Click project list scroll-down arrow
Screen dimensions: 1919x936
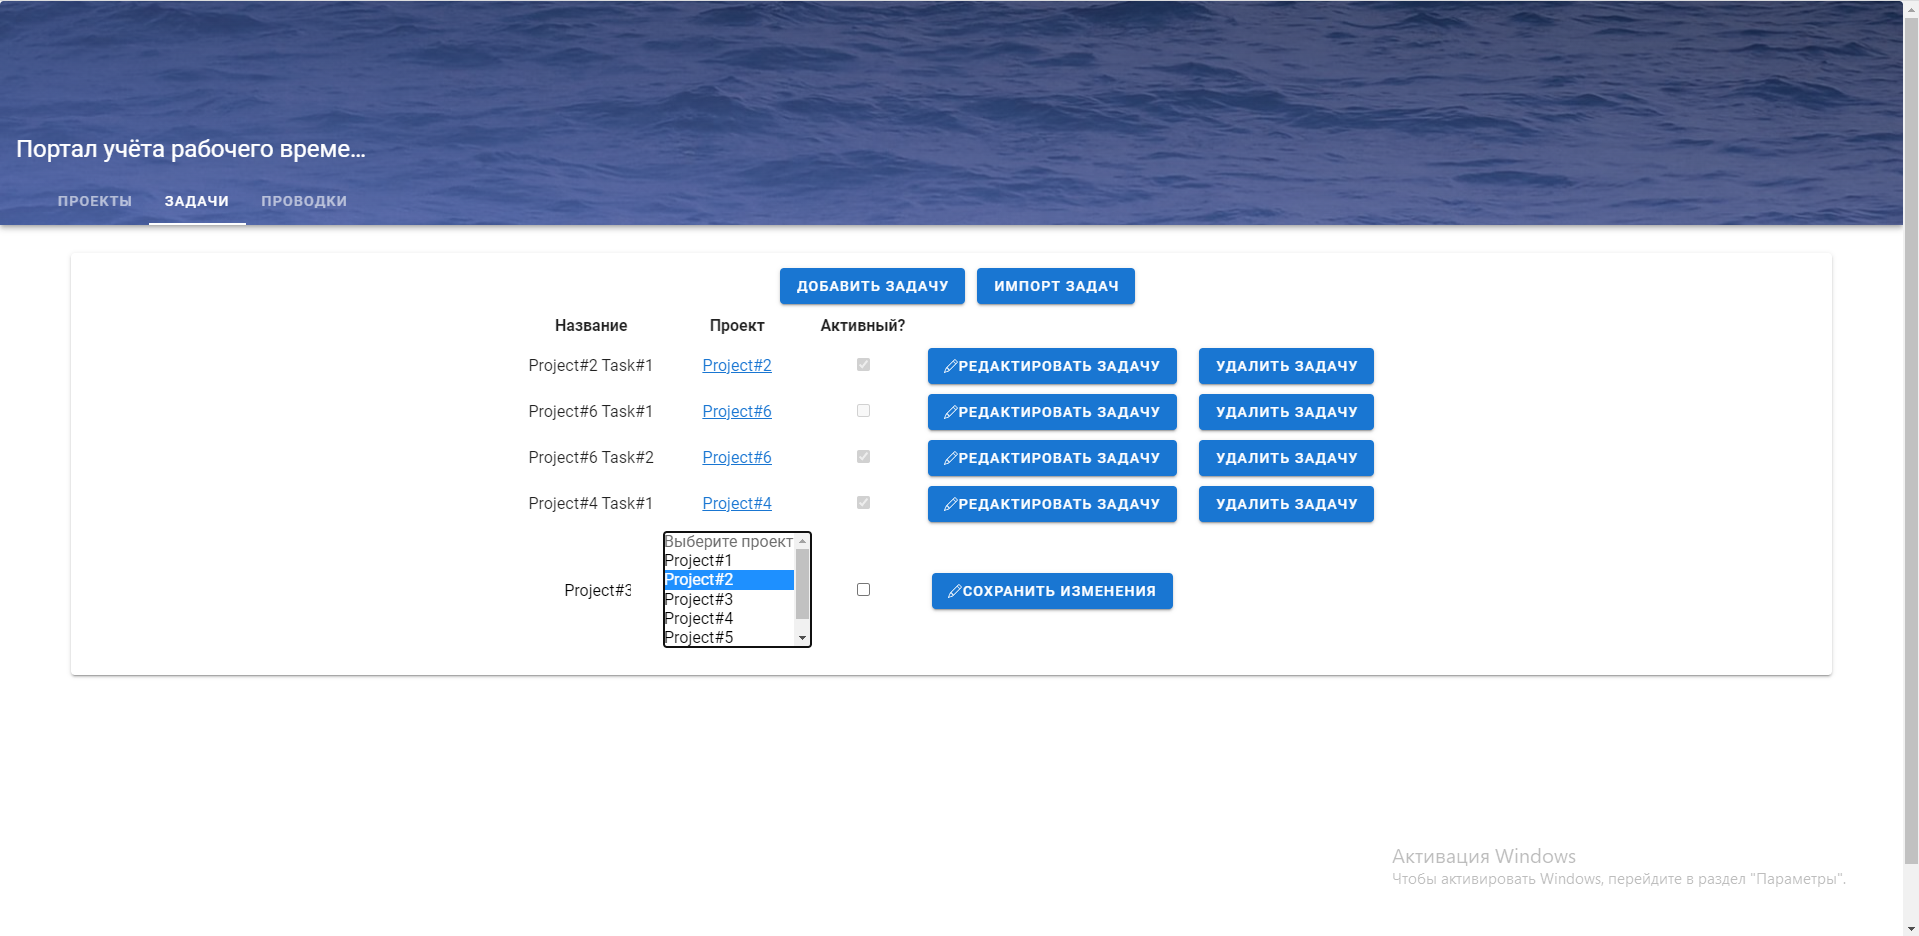pos(802,638)
